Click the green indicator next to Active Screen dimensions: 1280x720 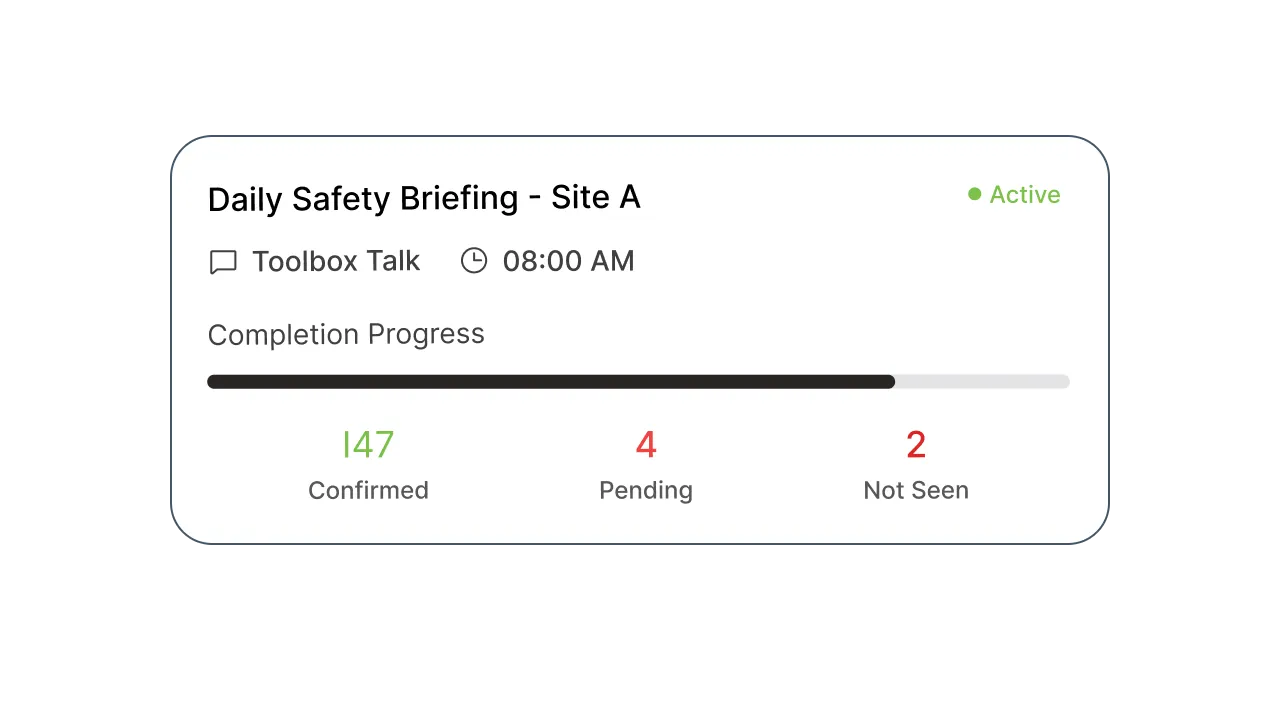click(x=974, y=193)
